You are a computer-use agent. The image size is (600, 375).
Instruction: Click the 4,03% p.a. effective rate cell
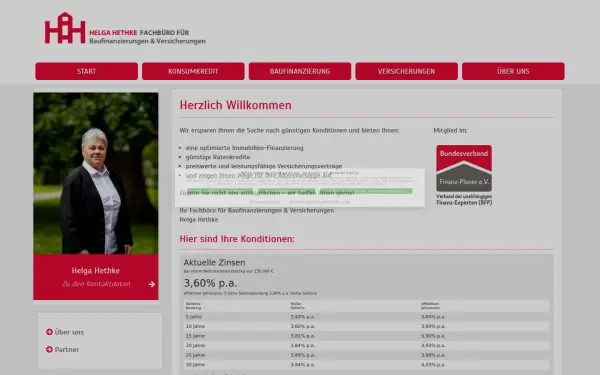(433, 365)
